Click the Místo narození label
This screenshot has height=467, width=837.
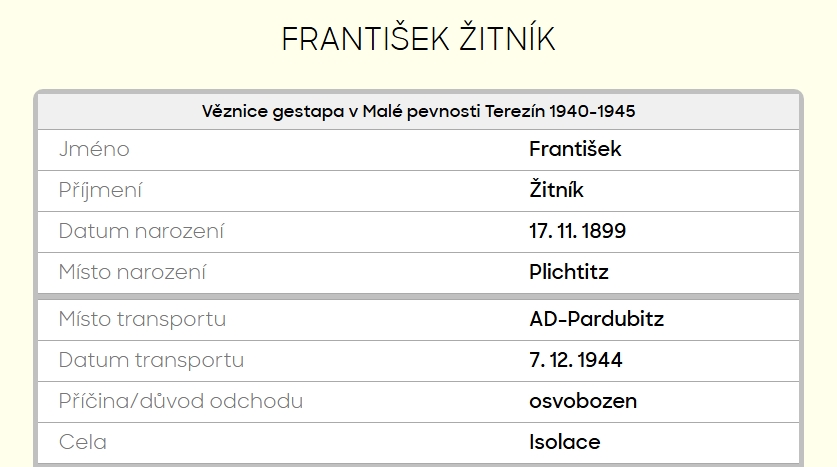pos(132,272)
